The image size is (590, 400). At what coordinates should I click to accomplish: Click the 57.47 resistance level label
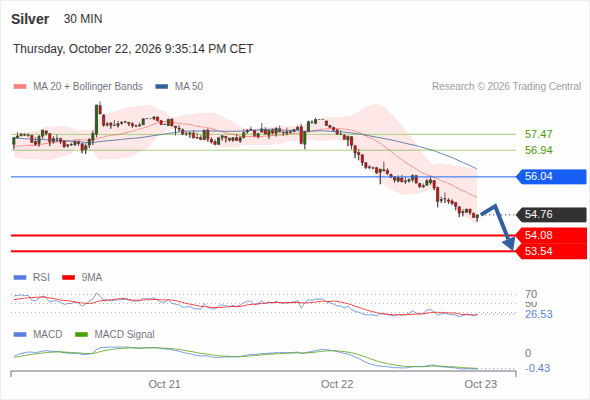(x=538, y=134)
